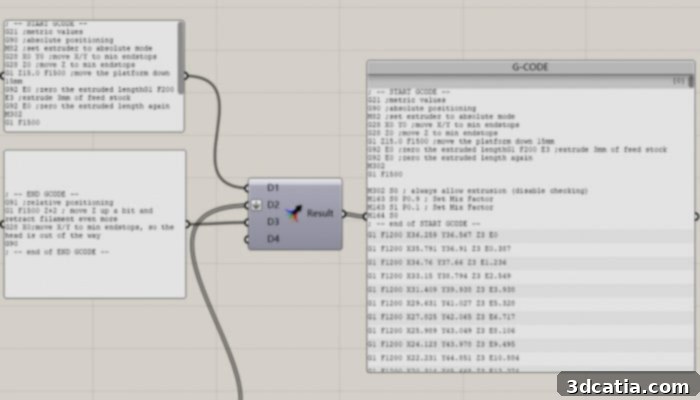Select row ending in 'Z3 E10.884'
The height and width of the screenshot is (400, 700).
tap(530, 358)
